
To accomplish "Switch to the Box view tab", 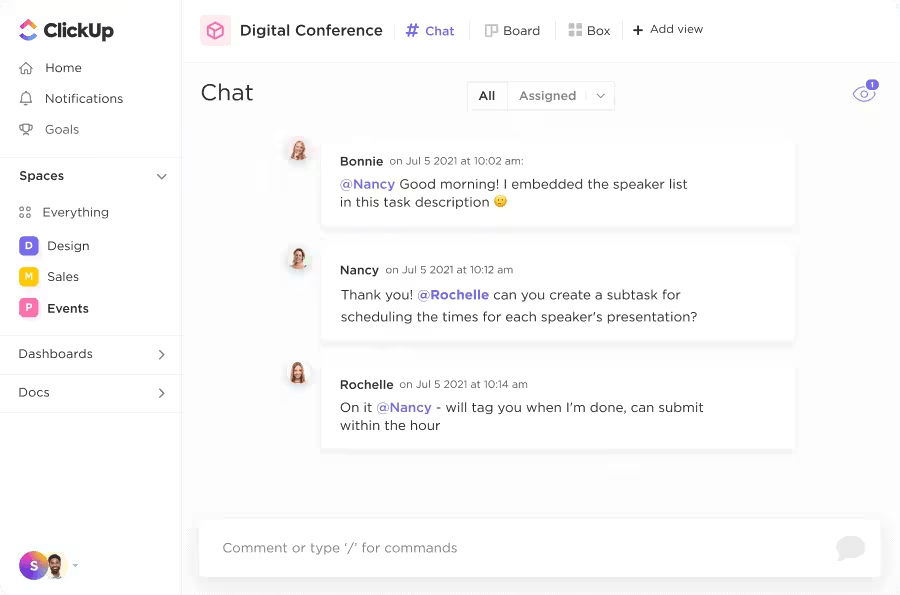I will click(589, 31).
